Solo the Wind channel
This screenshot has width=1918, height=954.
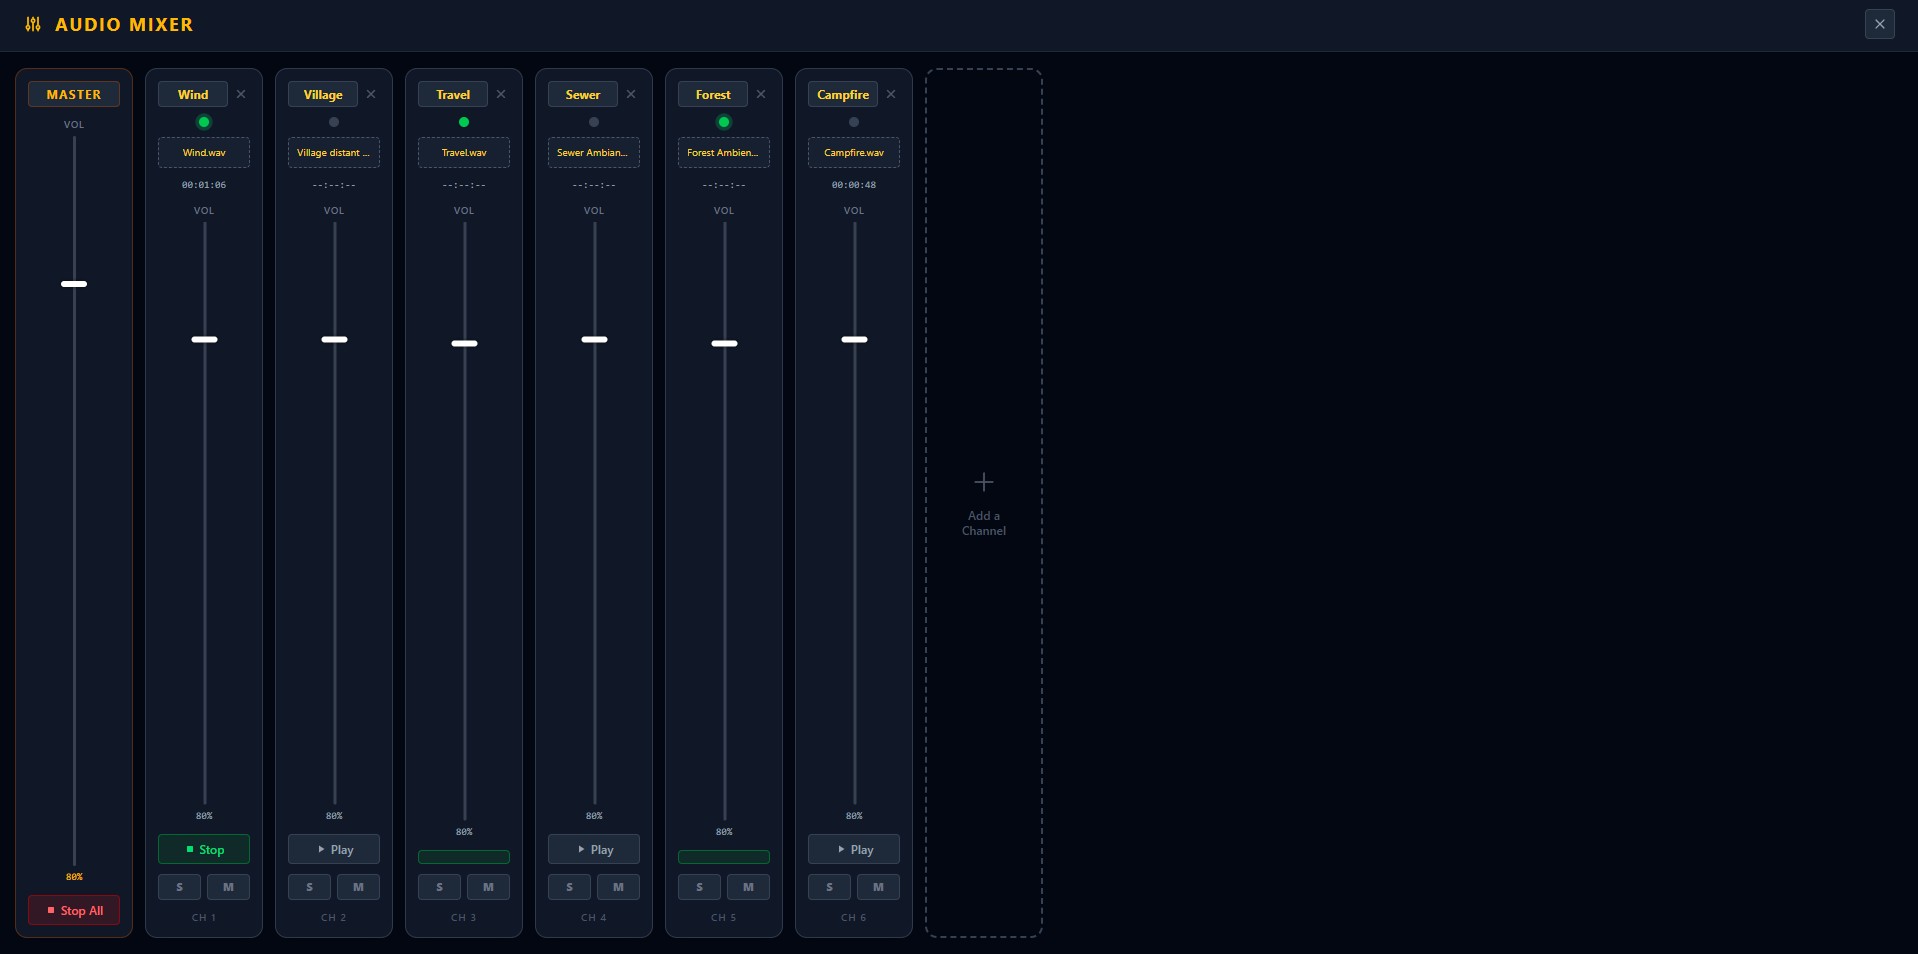179,887
